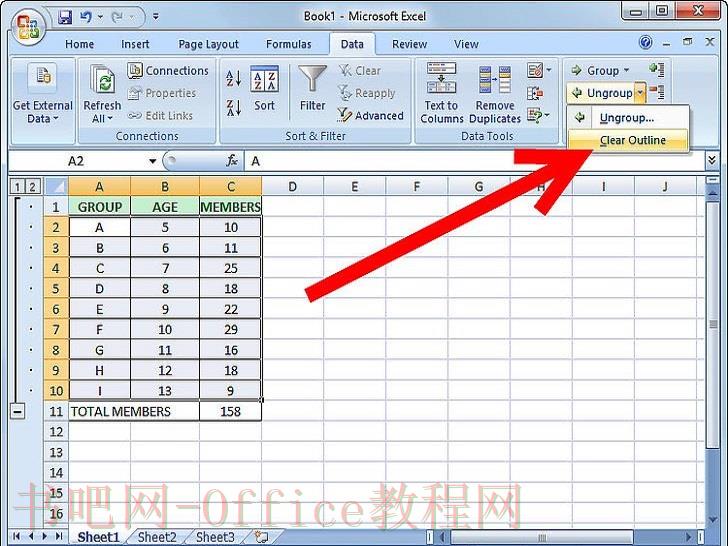Switch to the Review tab
728x546 pixels.
coord(409,44)
